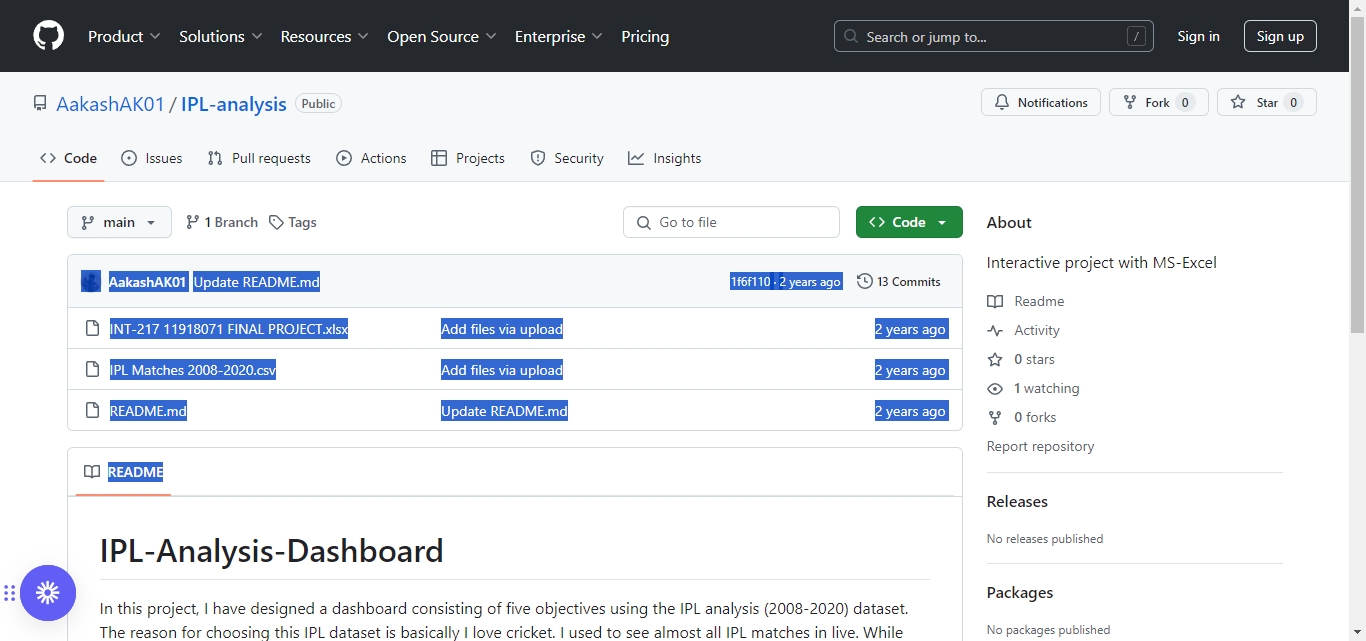
Task: Open the Enterprise menu
Action: [x=558, y=36]
